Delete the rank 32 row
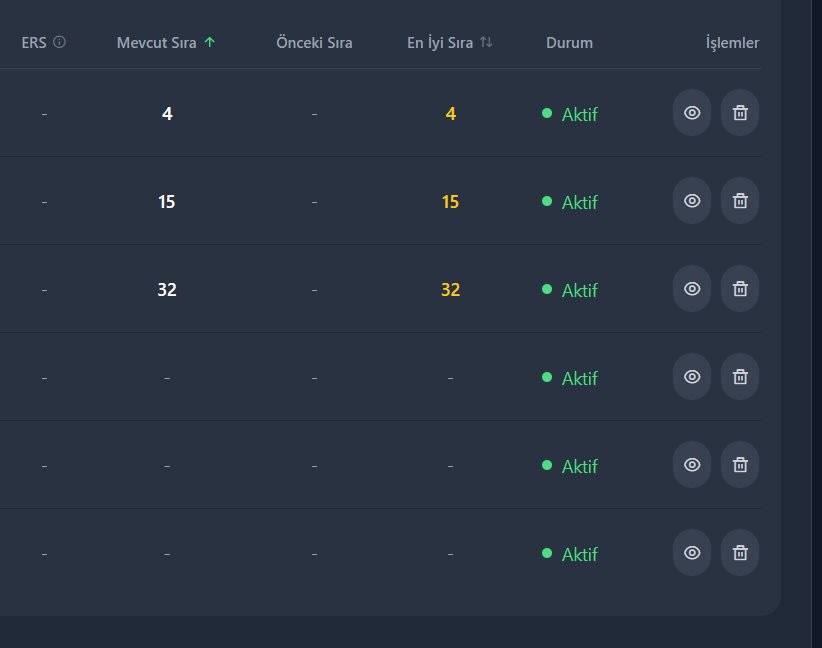The width and height of the screenshot is (822, 648). (x=740, y=289)
